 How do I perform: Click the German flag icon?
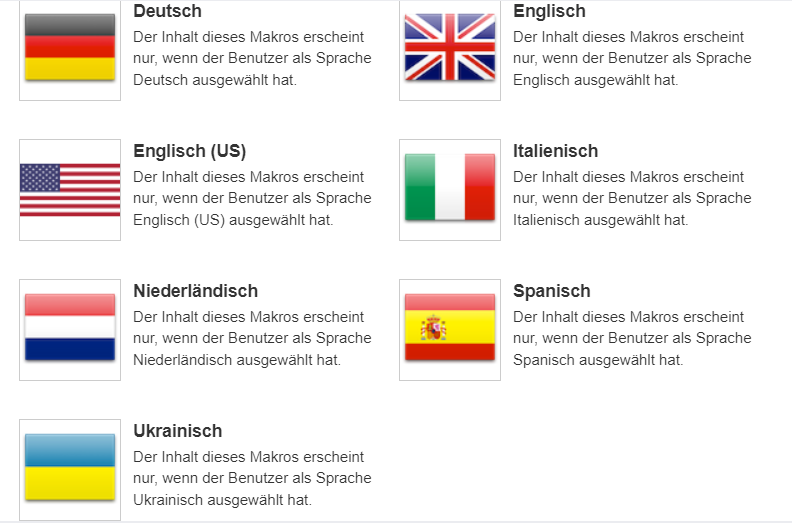point(70,48)
